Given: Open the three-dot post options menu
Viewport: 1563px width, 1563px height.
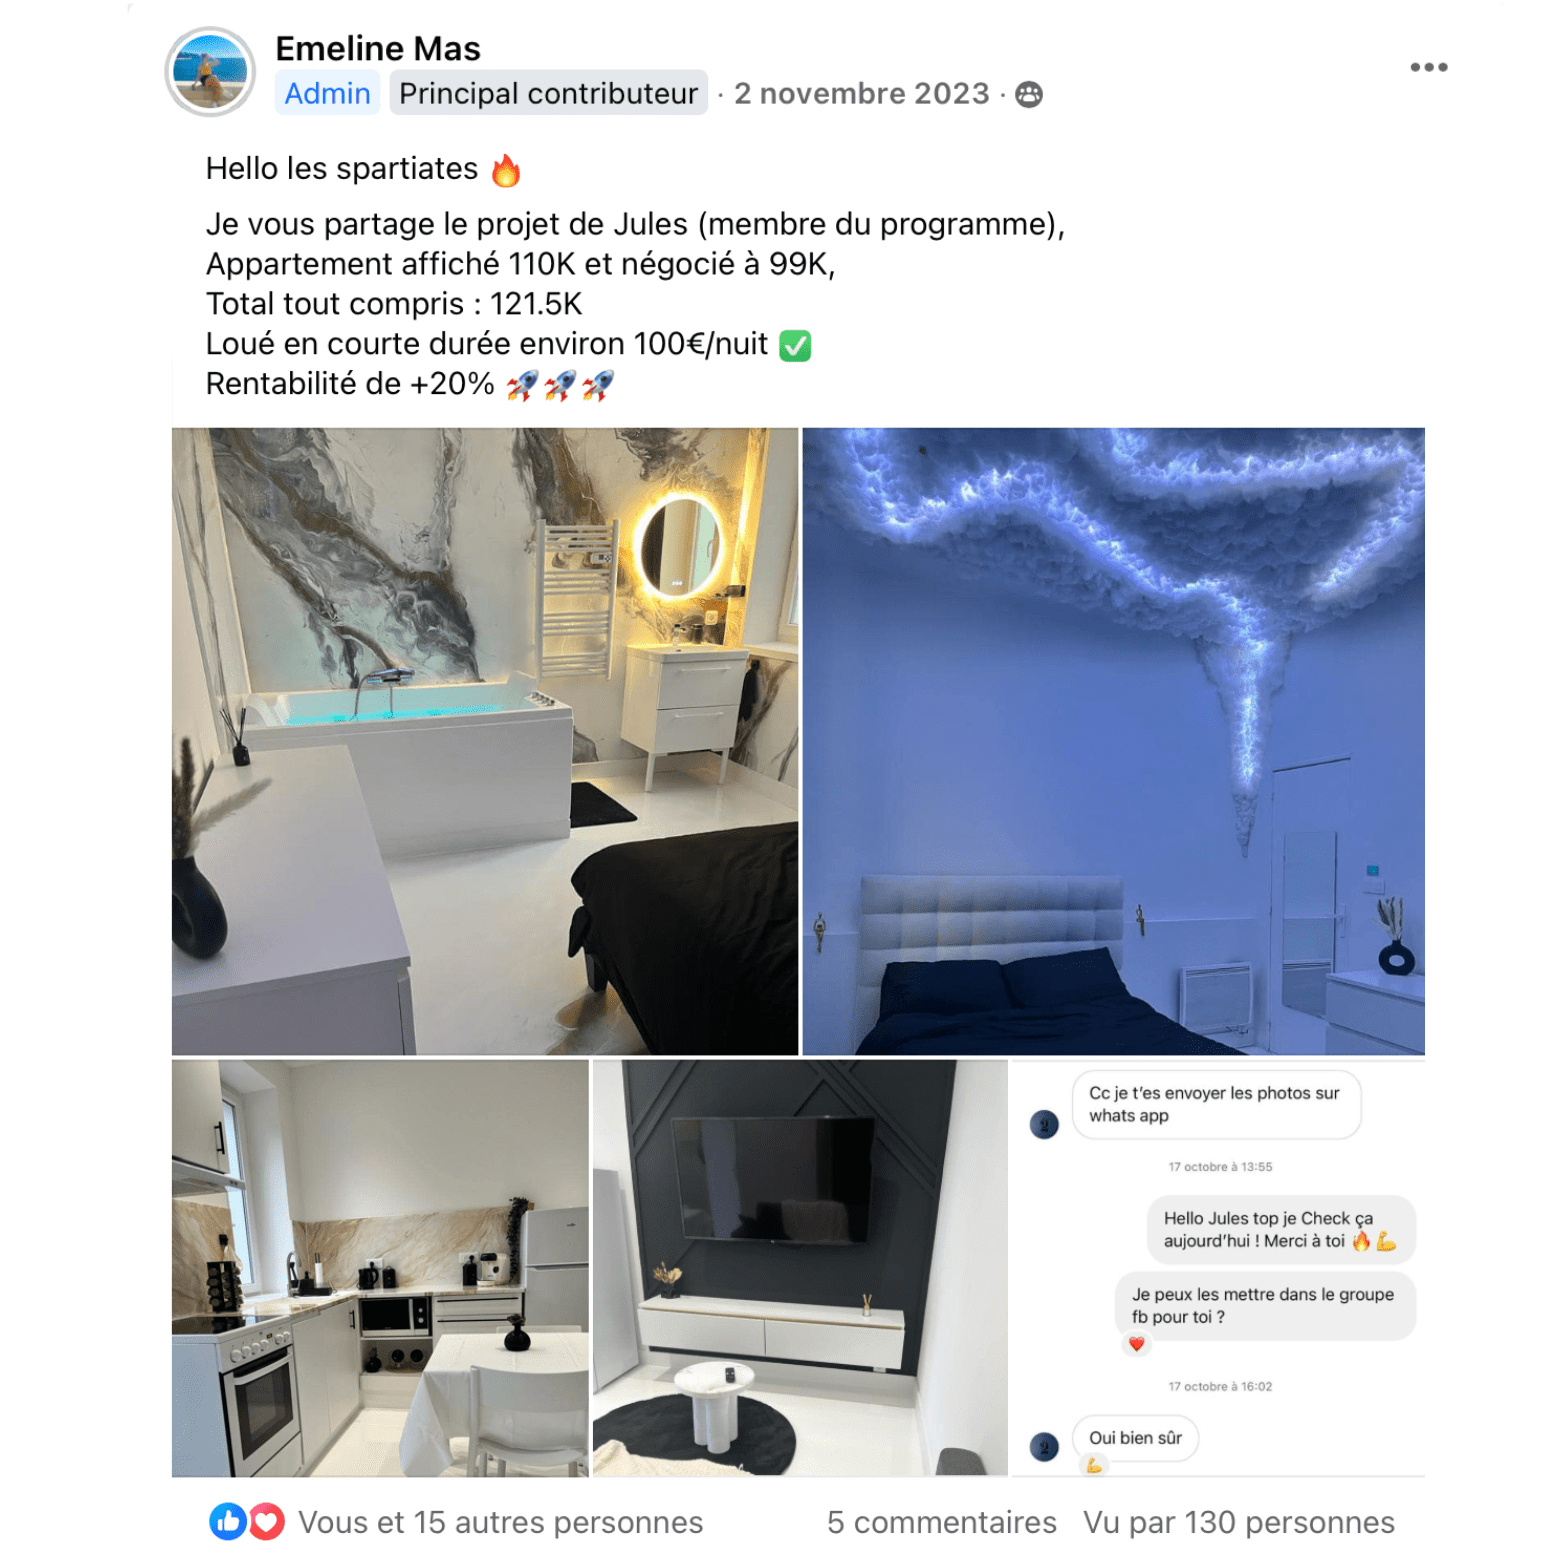Looking at the screenshot, I should coord(1428,67).
